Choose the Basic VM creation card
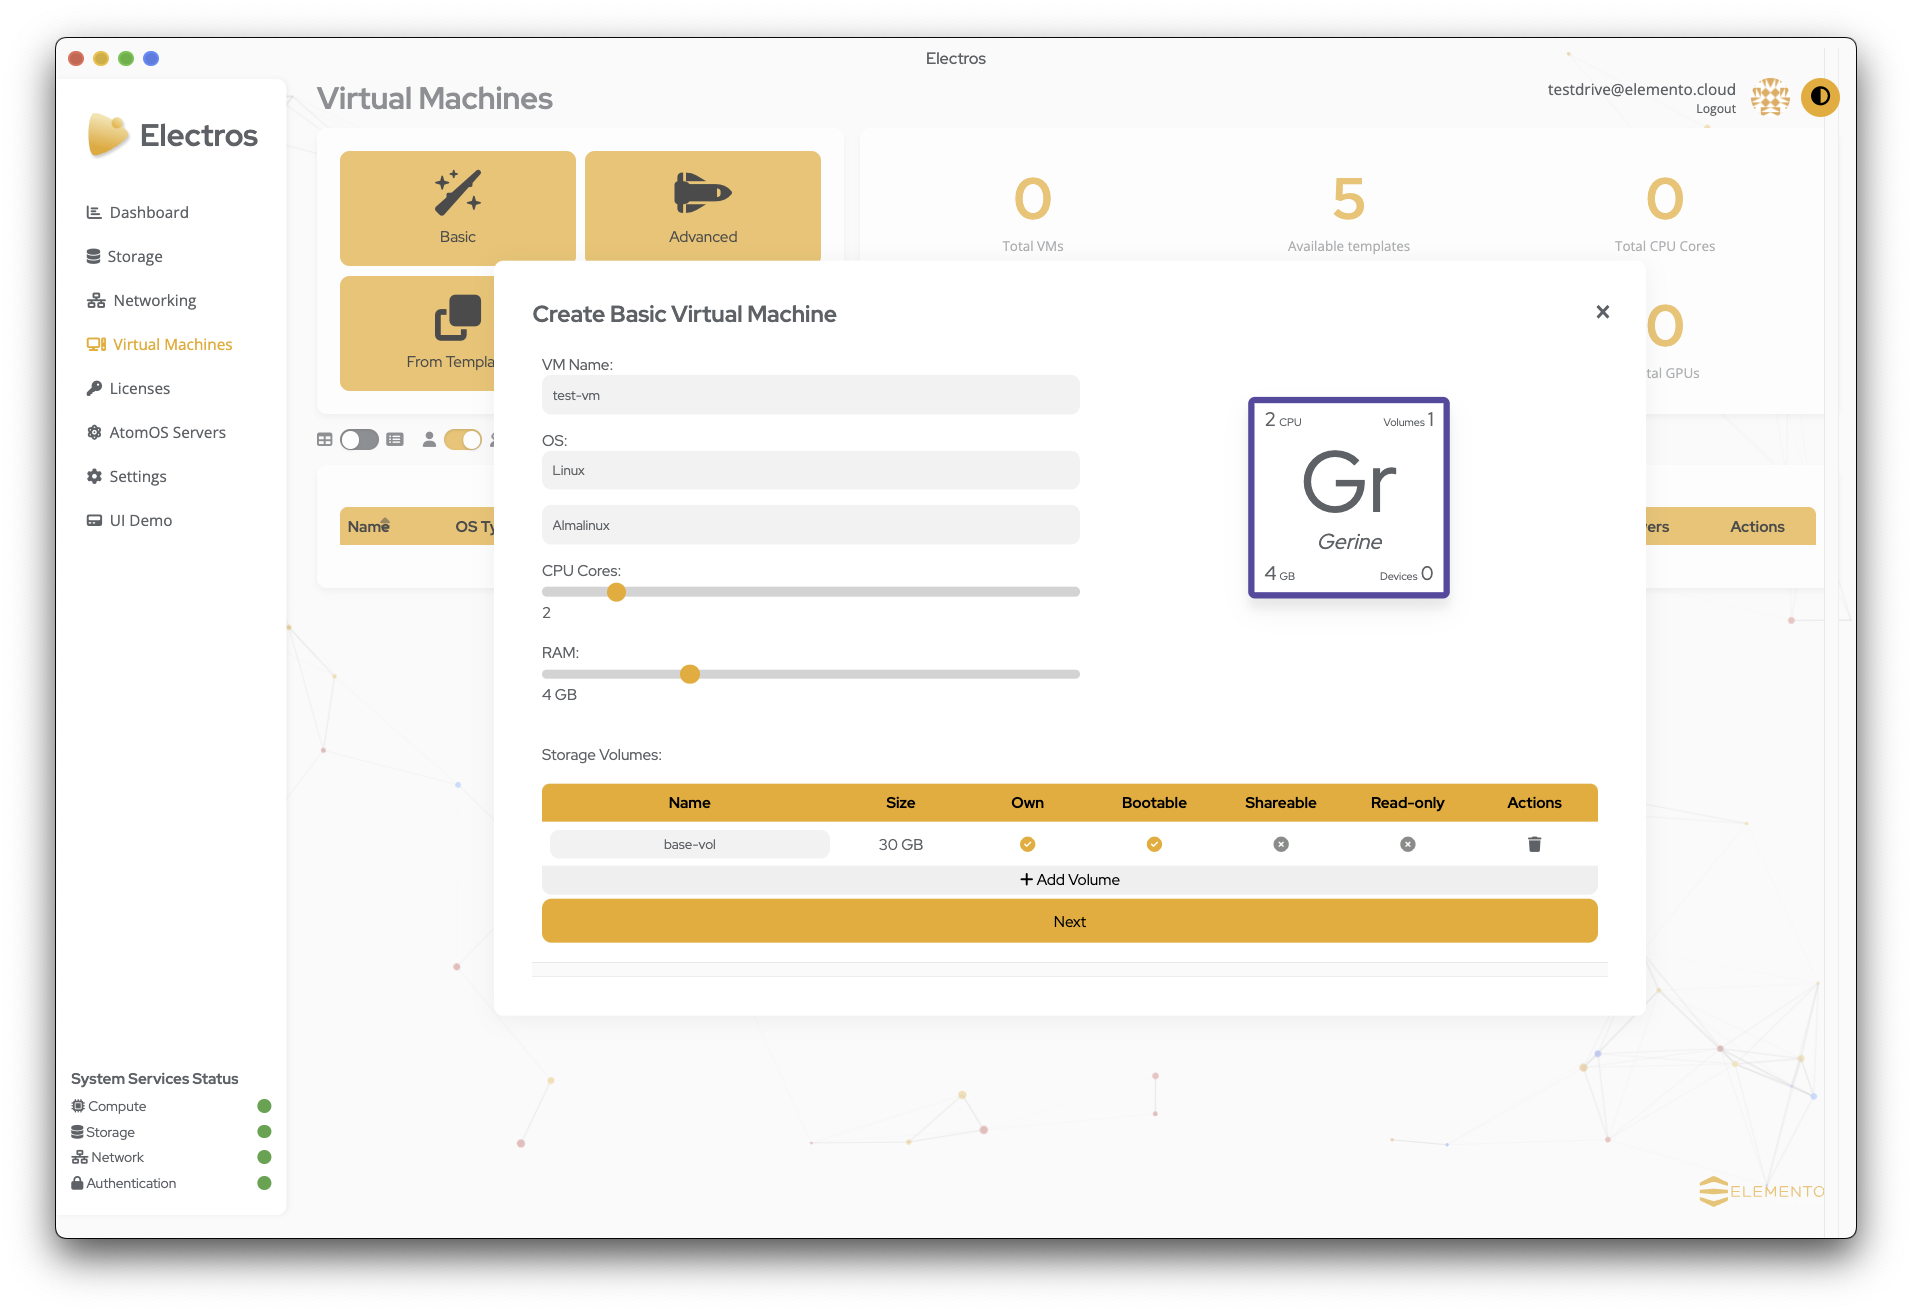Image resolution: width=1912 pixels, height=1312 pixels. click(x=457, y=206)
